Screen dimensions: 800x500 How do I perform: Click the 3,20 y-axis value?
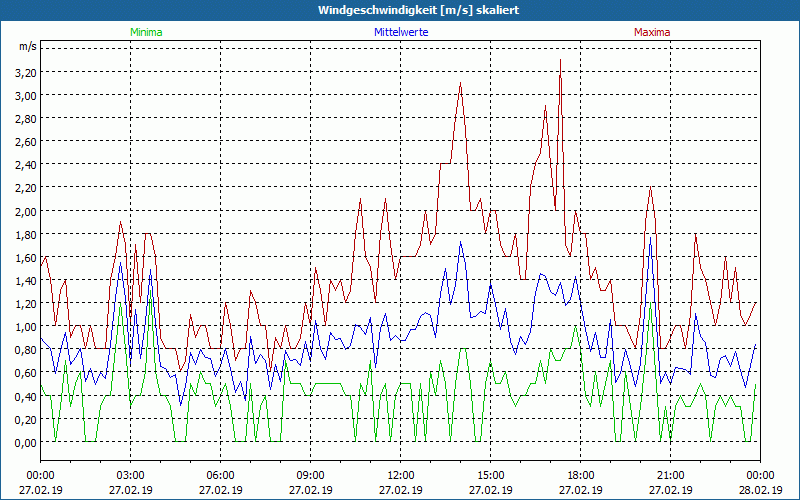point(26,72)
